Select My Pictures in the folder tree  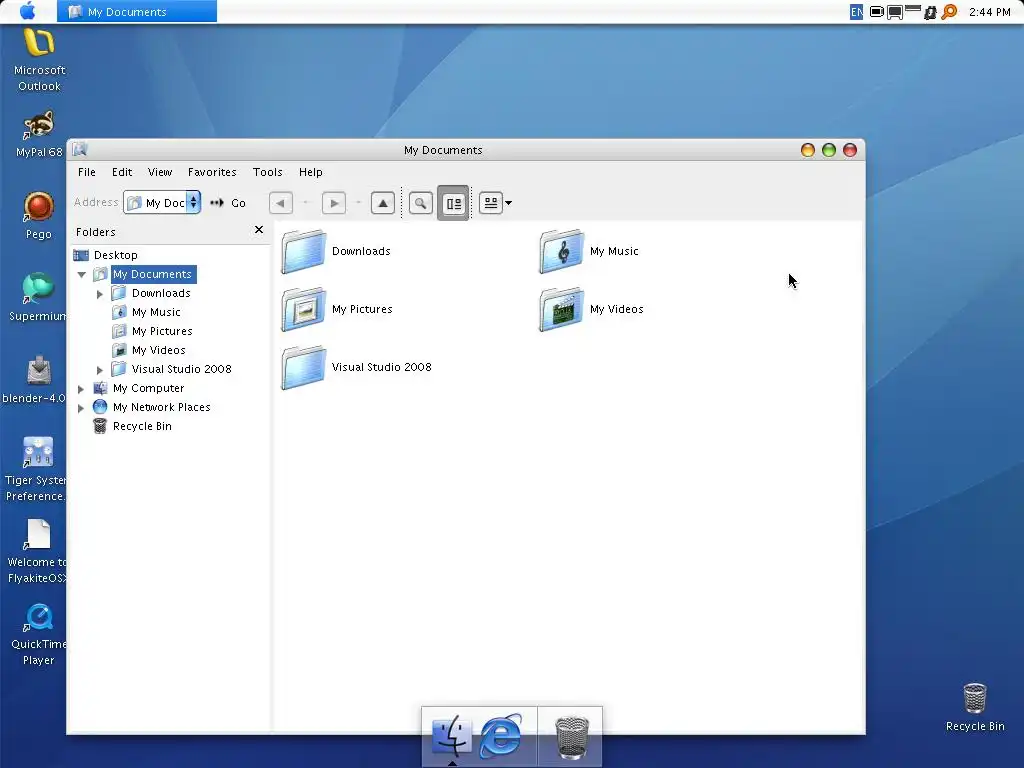(162, 331)
